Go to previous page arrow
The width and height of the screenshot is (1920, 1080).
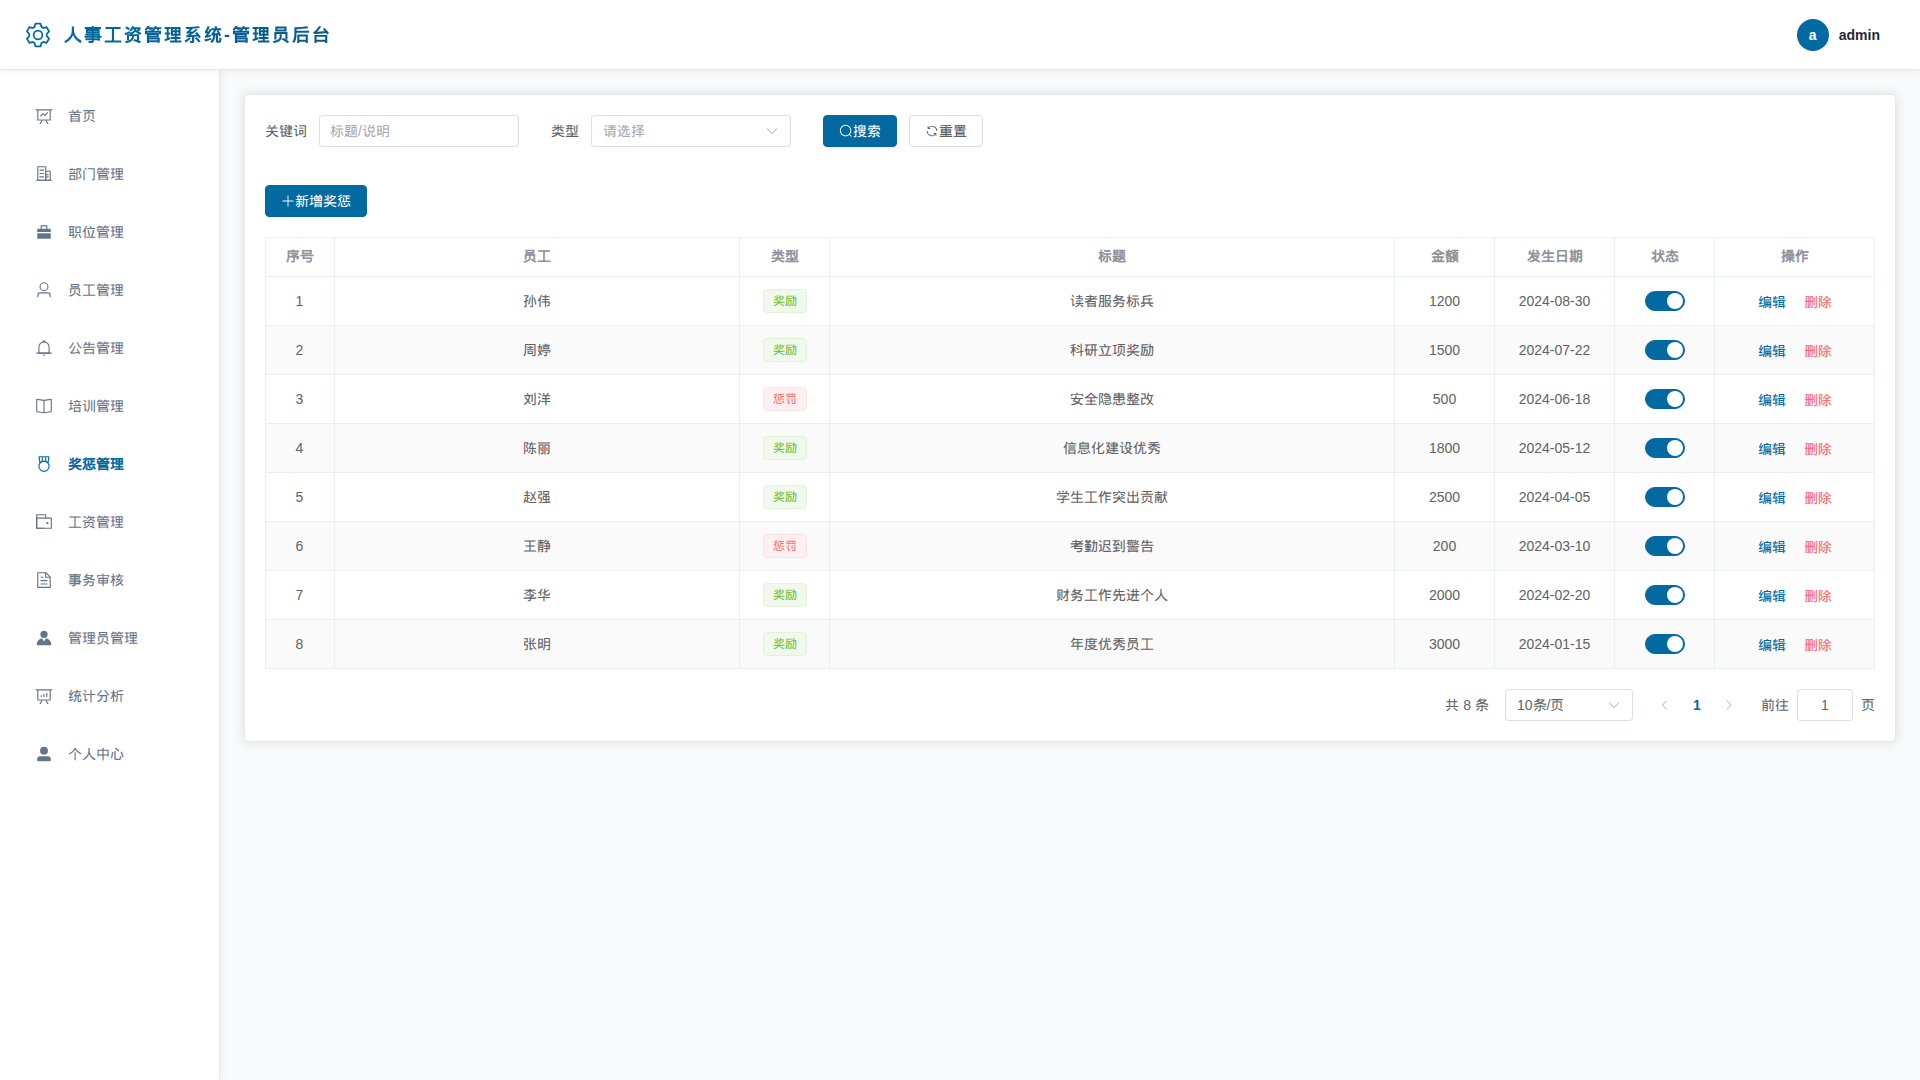click(x=1664, y=705)
